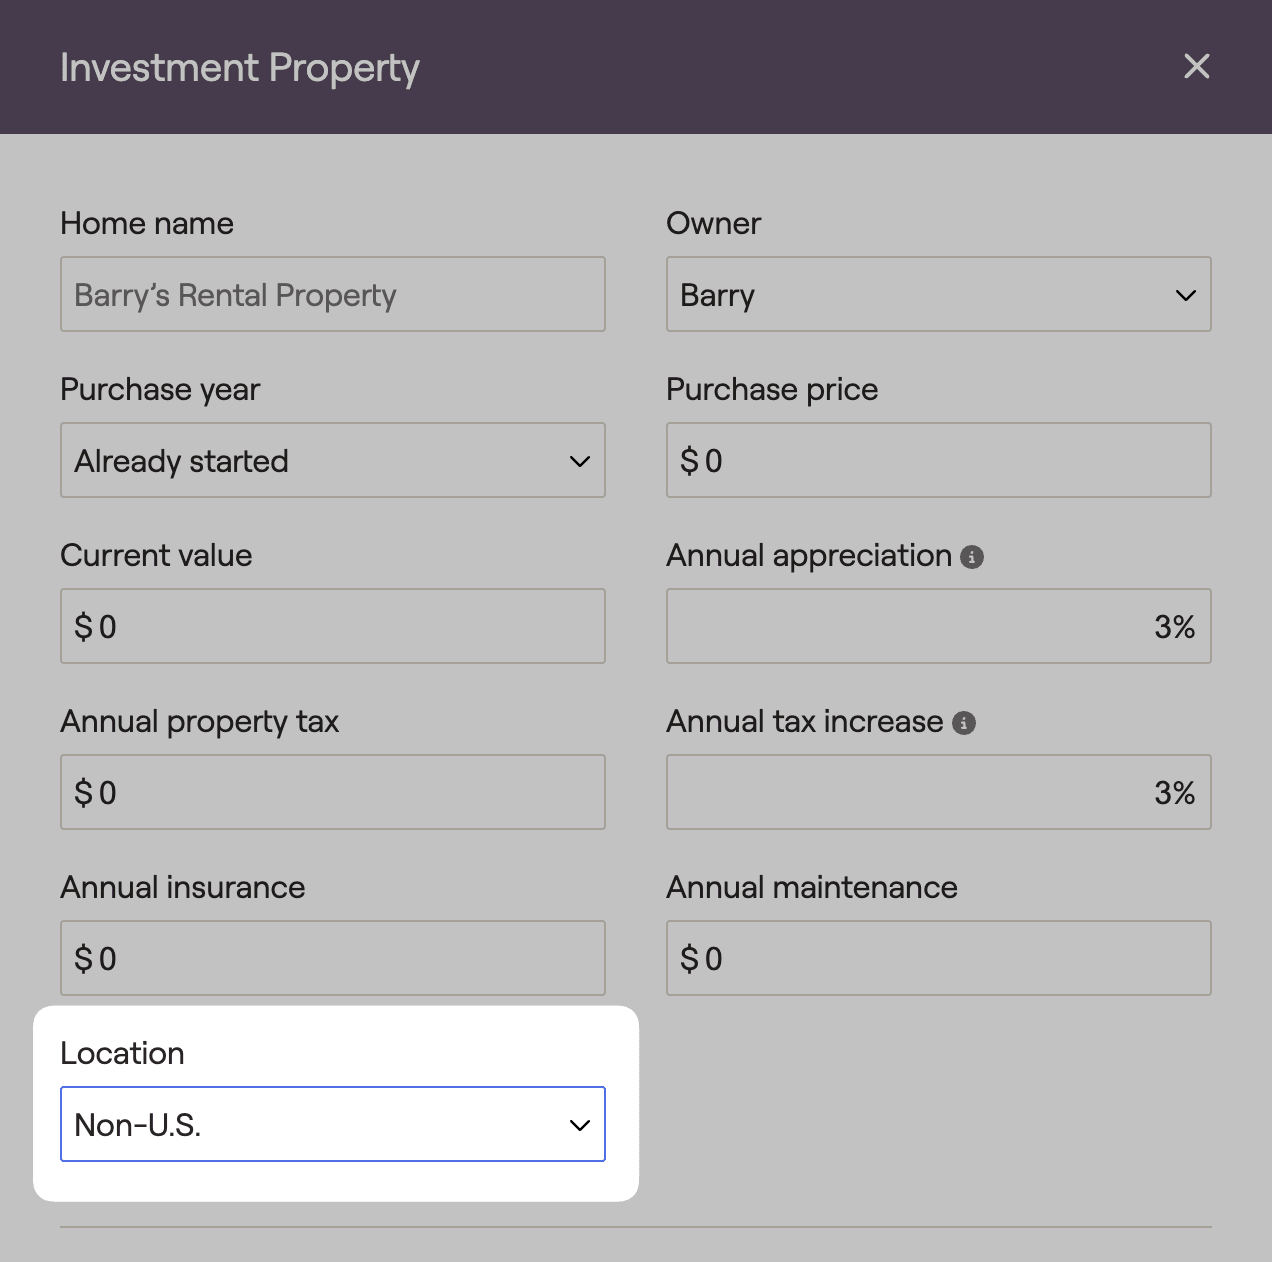The width and height of the screenshot is (1272, 1262).
Task: Click the Home name label text
Action: pos(147,223)
